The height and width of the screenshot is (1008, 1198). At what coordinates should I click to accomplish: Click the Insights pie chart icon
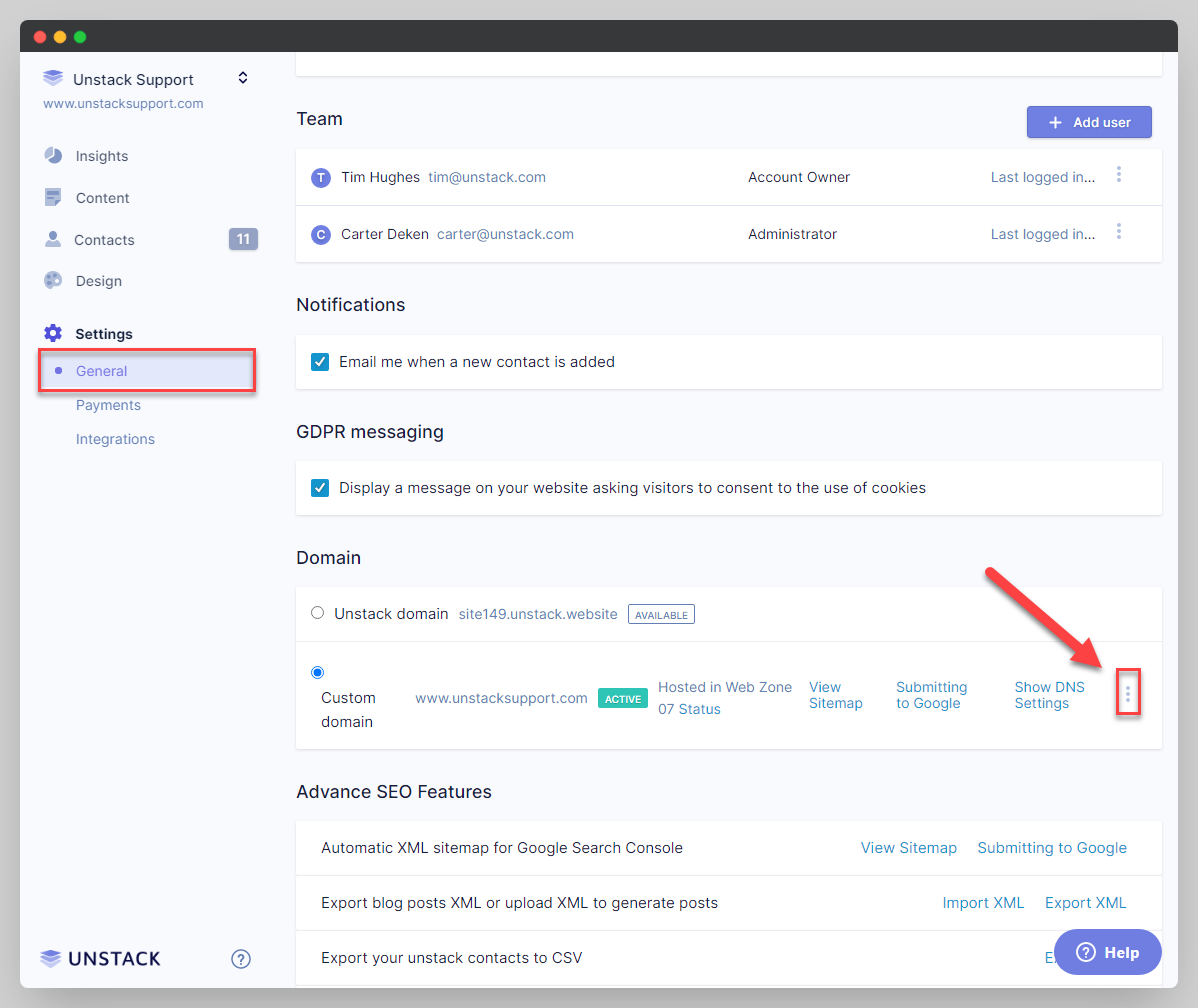pyautogui.click(x=53, y=156)
